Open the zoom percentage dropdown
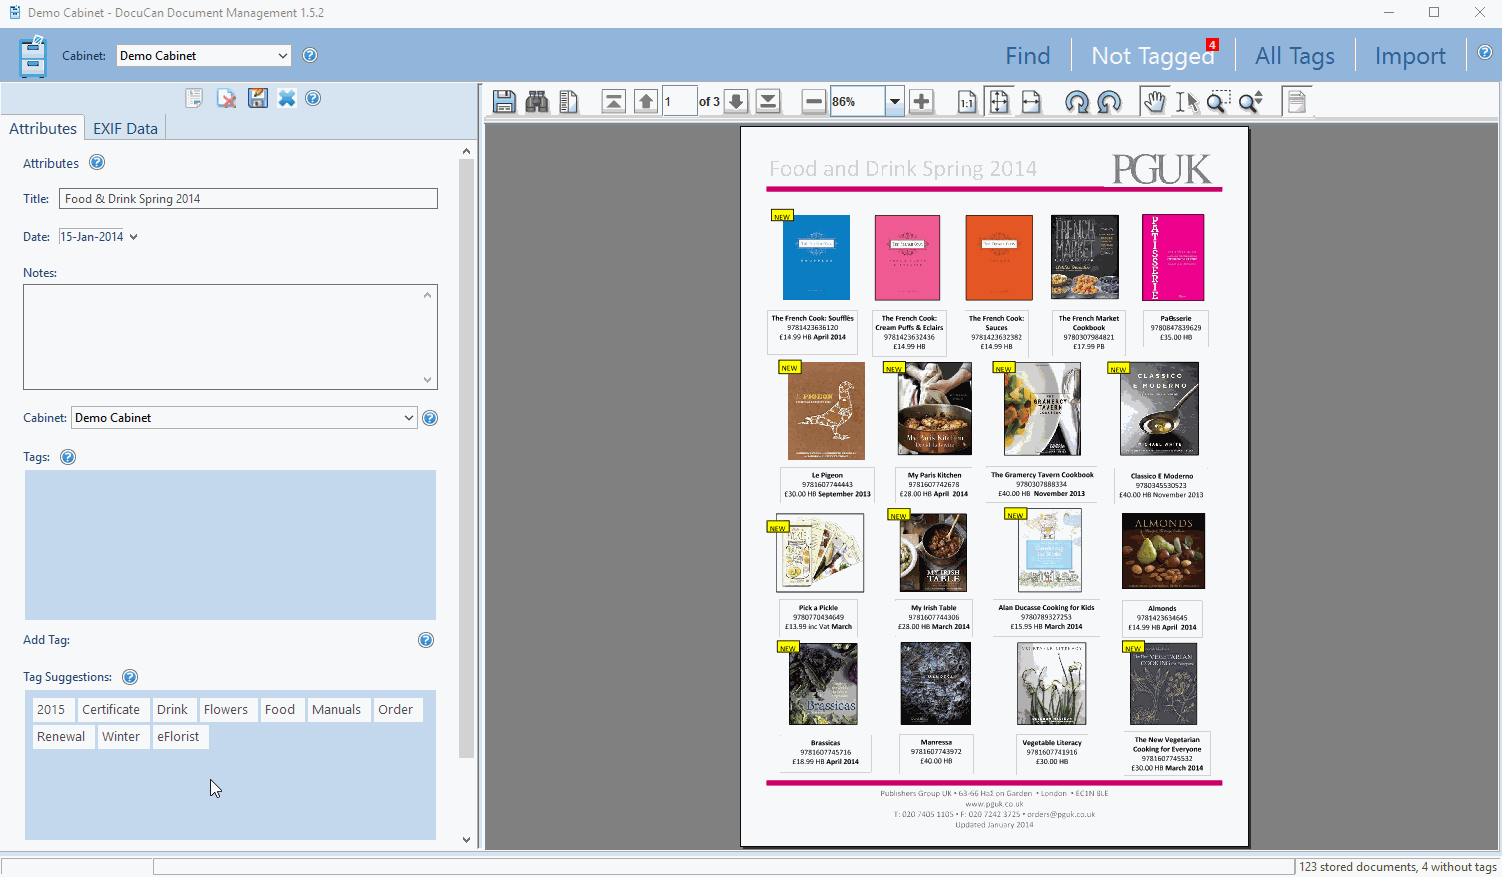Viewport: 1502px width, 877px height. (894, 101)
